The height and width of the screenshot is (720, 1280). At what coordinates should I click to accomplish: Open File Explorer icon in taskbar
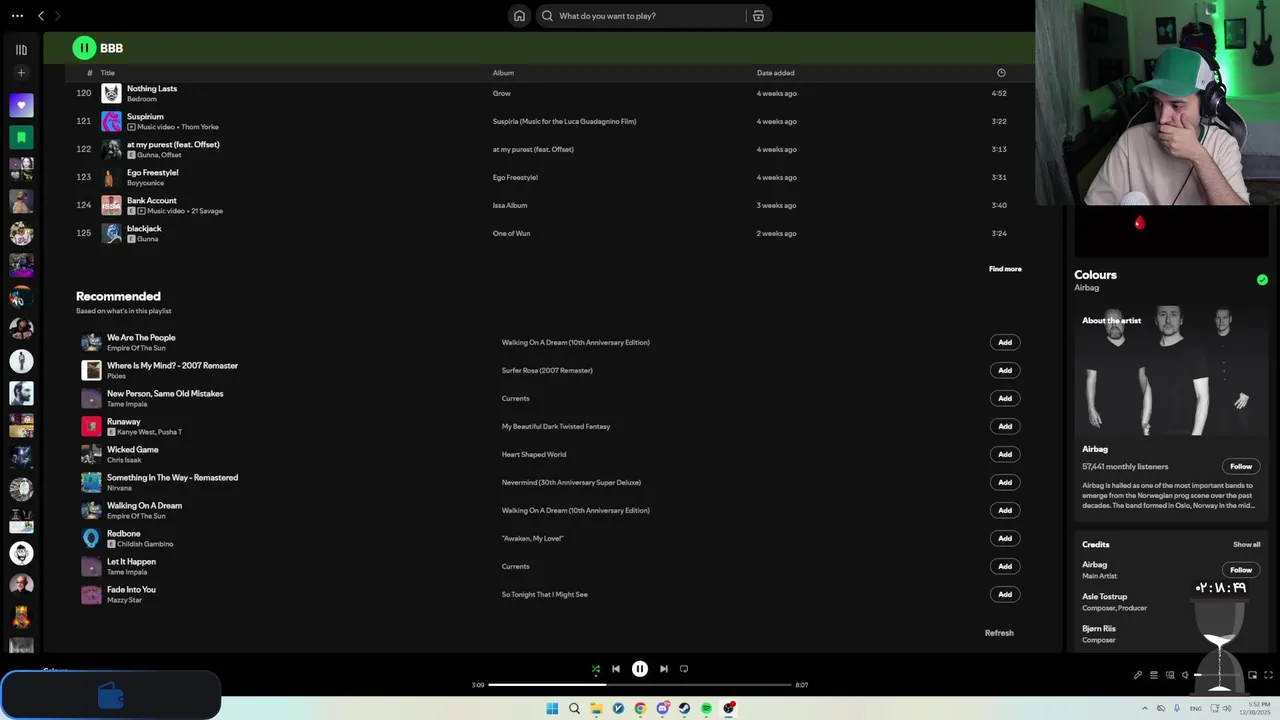[596, 709]
